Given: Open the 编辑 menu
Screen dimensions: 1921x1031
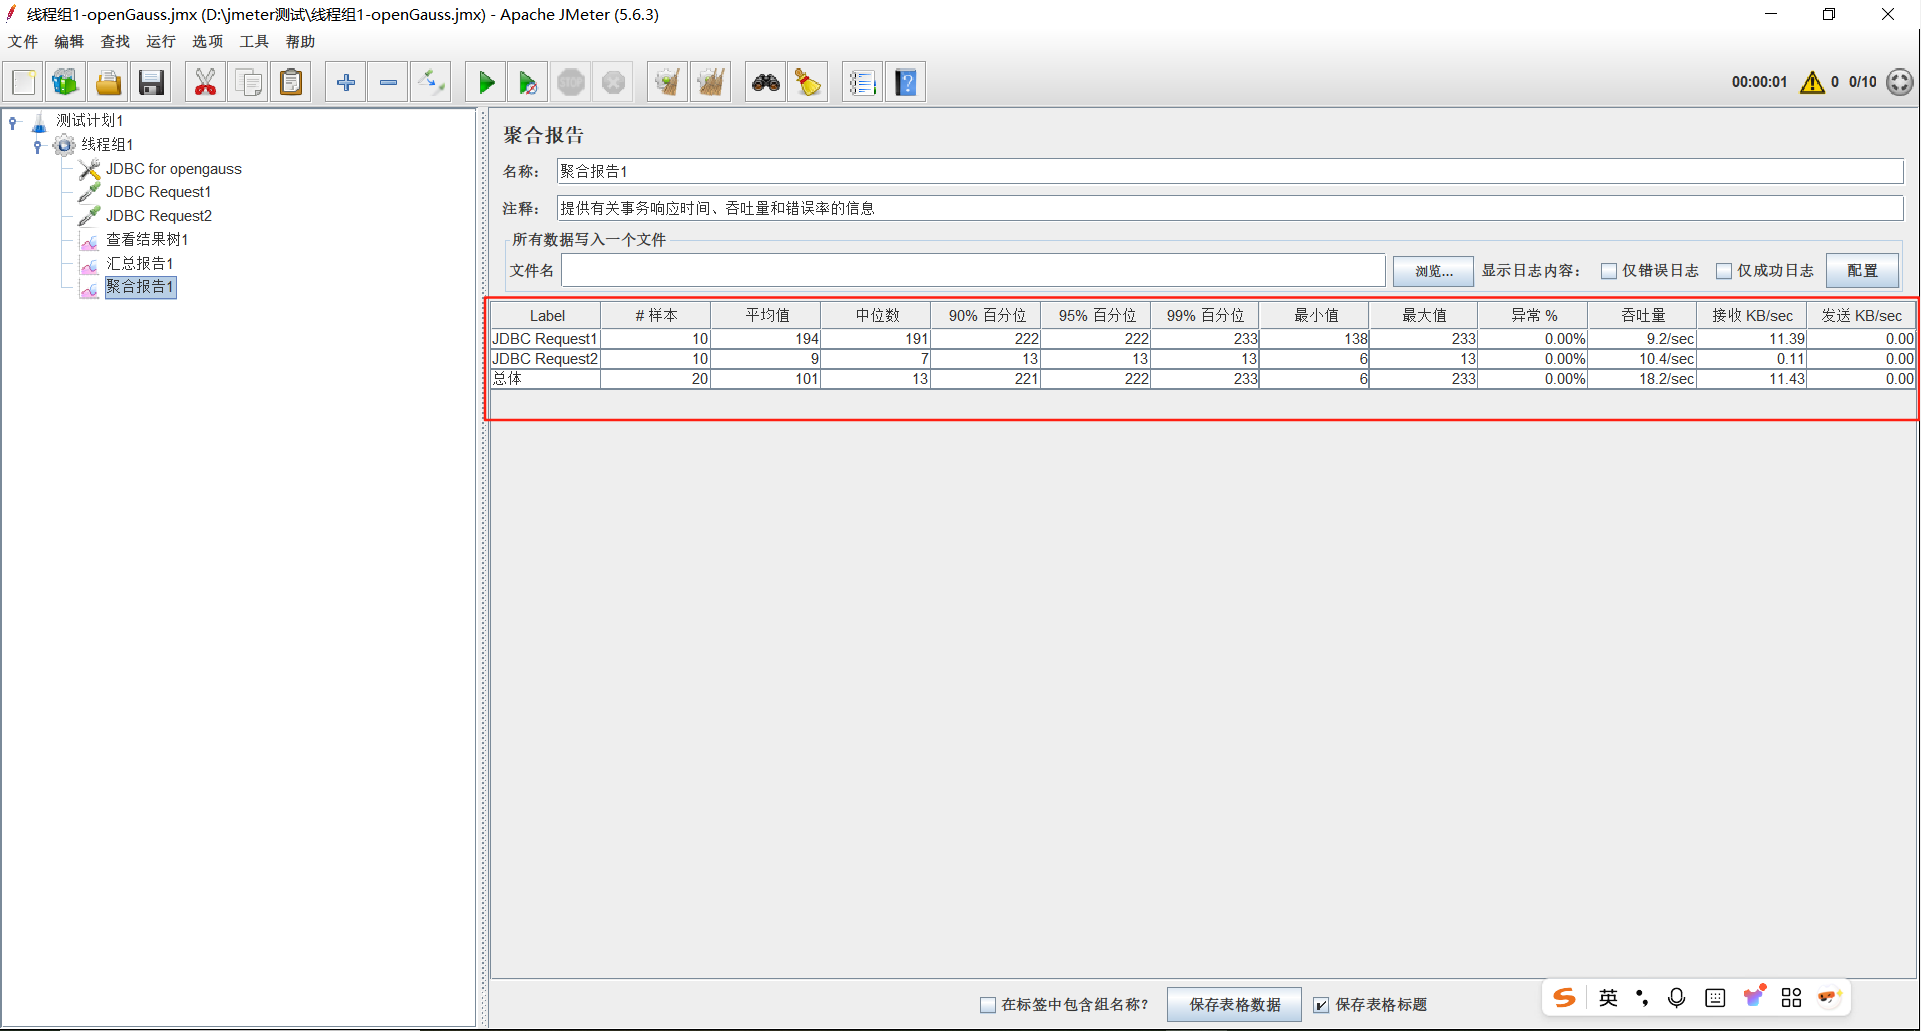Looking at the screenshot, I should [69, 41].
